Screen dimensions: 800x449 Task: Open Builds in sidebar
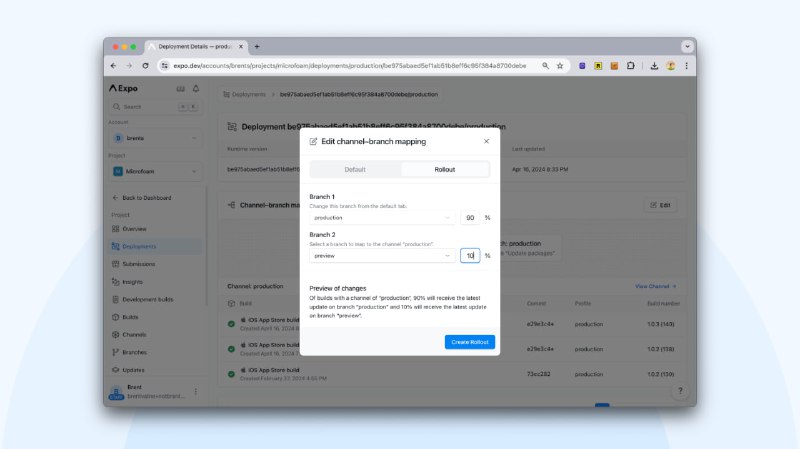pyautogui.click(x=155, y=317)
